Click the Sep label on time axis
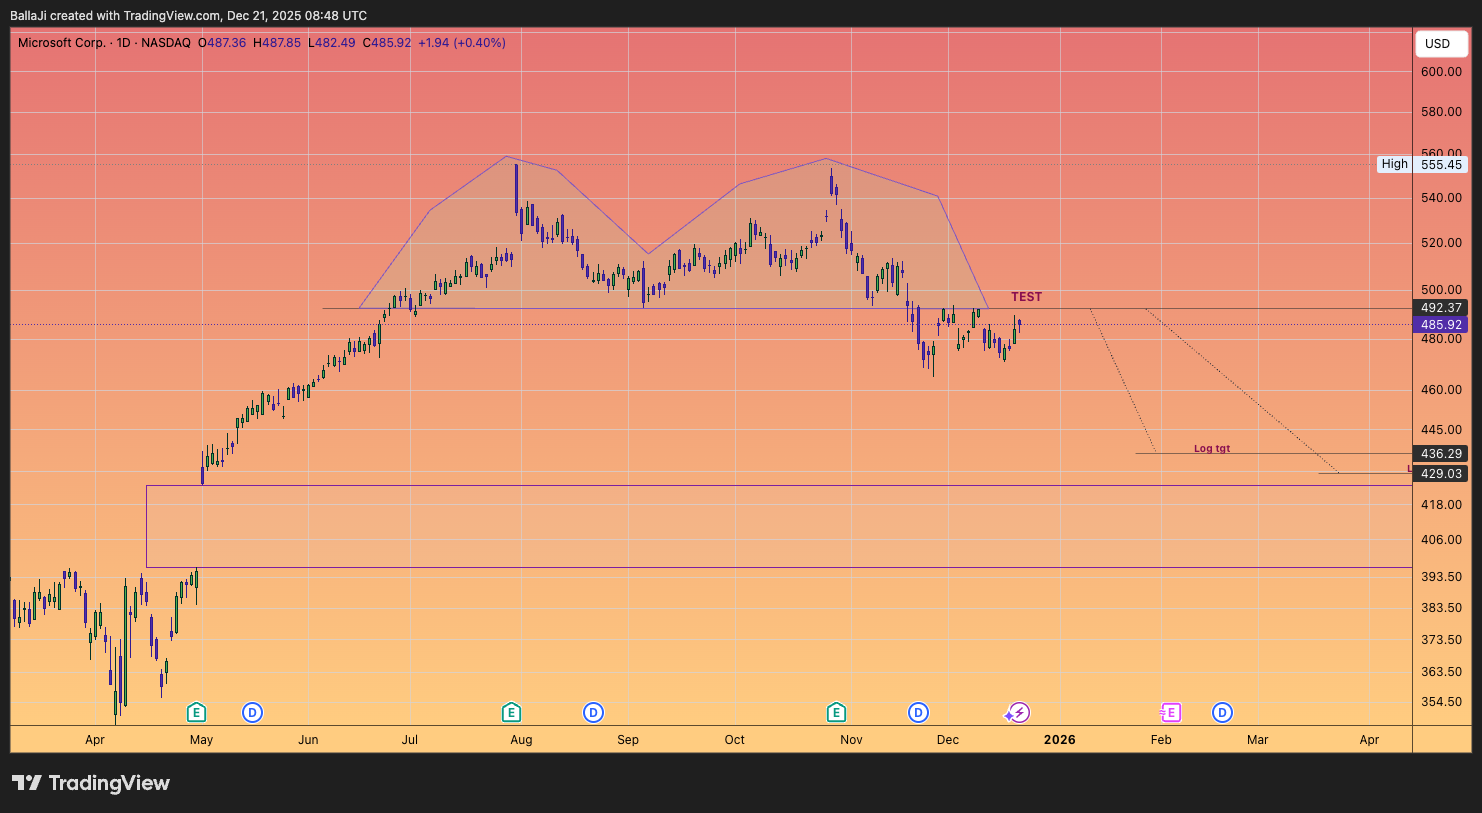The height and width of the screenshot is (813, 1482). (x=628, y=740)
